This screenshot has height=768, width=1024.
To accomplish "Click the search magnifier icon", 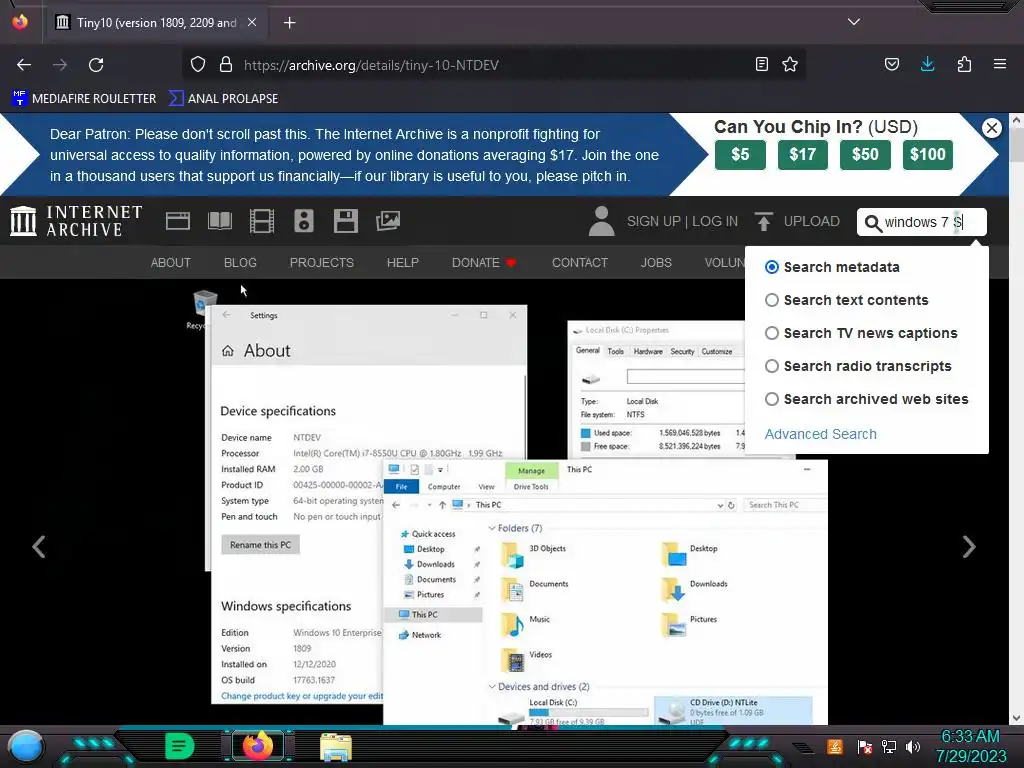I will [872, 223].
